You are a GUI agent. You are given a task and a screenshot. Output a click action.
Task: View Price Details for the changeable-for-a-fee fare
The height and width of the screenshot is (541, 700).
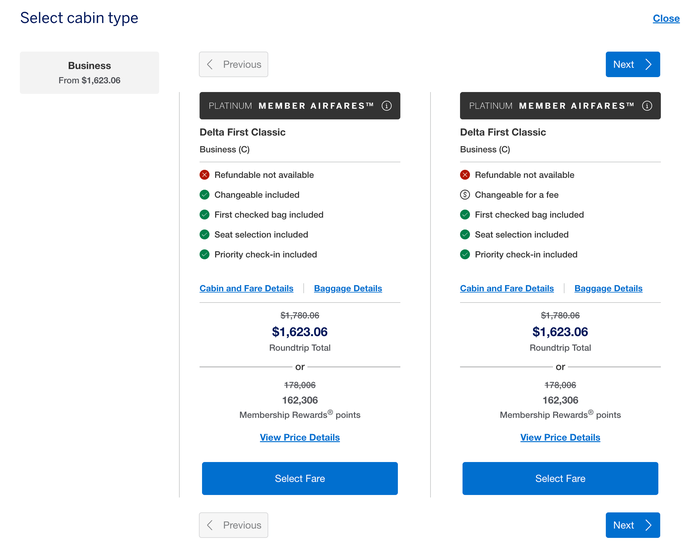tap(560, 437)
